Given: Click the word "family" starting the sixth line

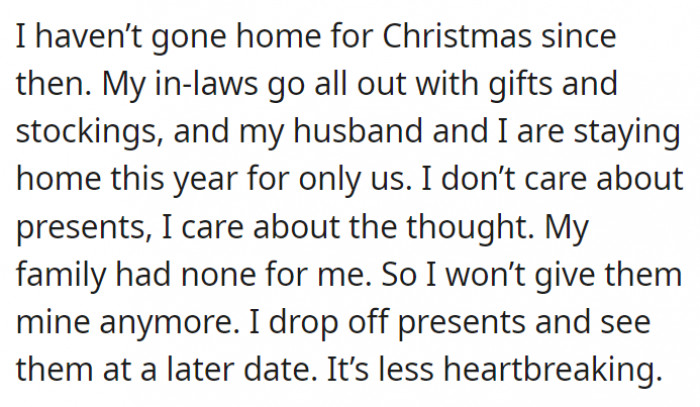Looking at the screenshot, I should (x=61, y=275).
